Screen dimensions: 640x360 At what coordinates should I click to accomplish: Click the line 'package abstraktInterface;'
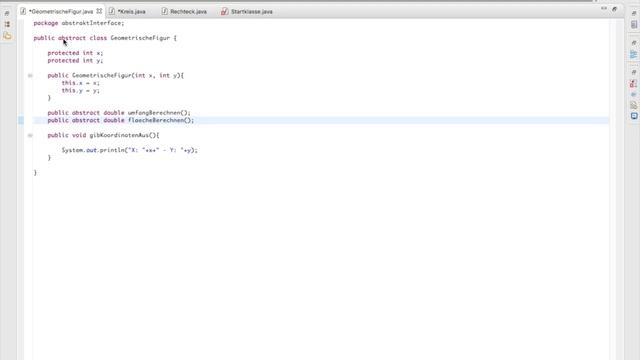point(79,23)
